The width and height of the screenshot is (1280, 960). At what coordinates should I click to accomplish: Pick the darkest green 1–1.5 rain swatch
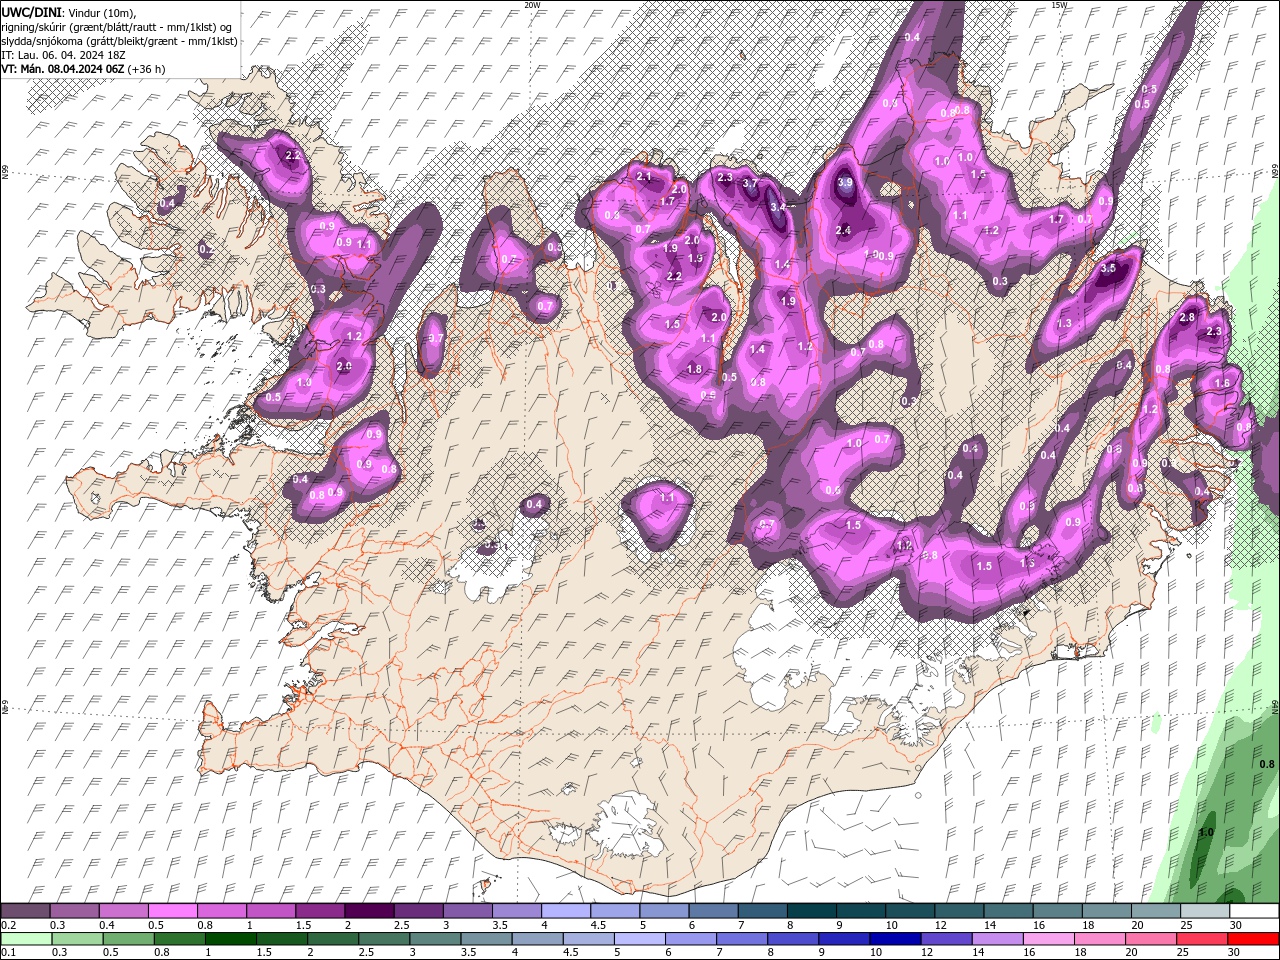click(230, 939)
